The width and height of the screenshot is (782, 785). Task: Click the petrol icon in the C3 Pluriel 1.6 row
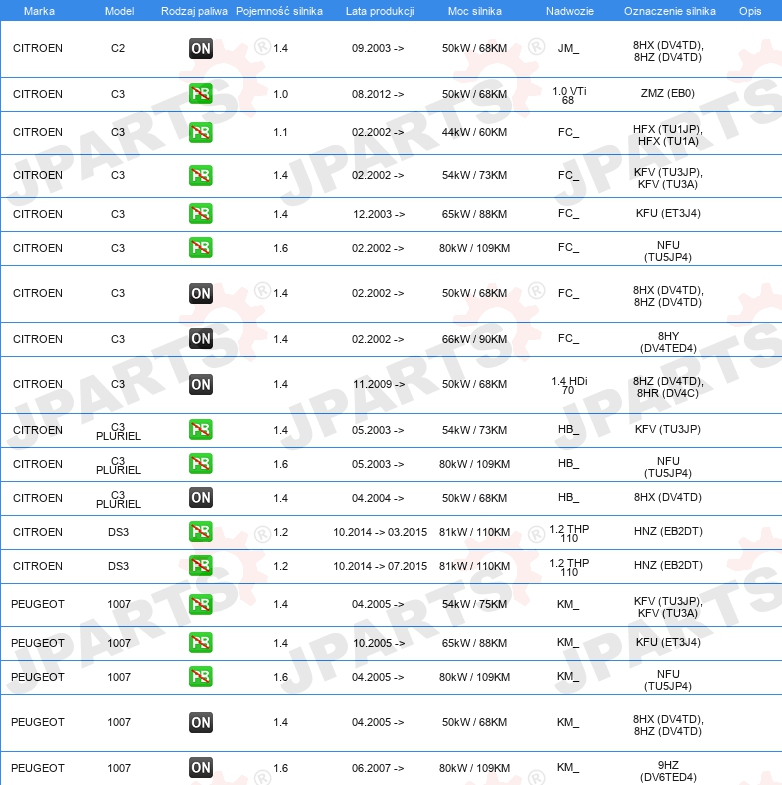click(x=201, y=464)
